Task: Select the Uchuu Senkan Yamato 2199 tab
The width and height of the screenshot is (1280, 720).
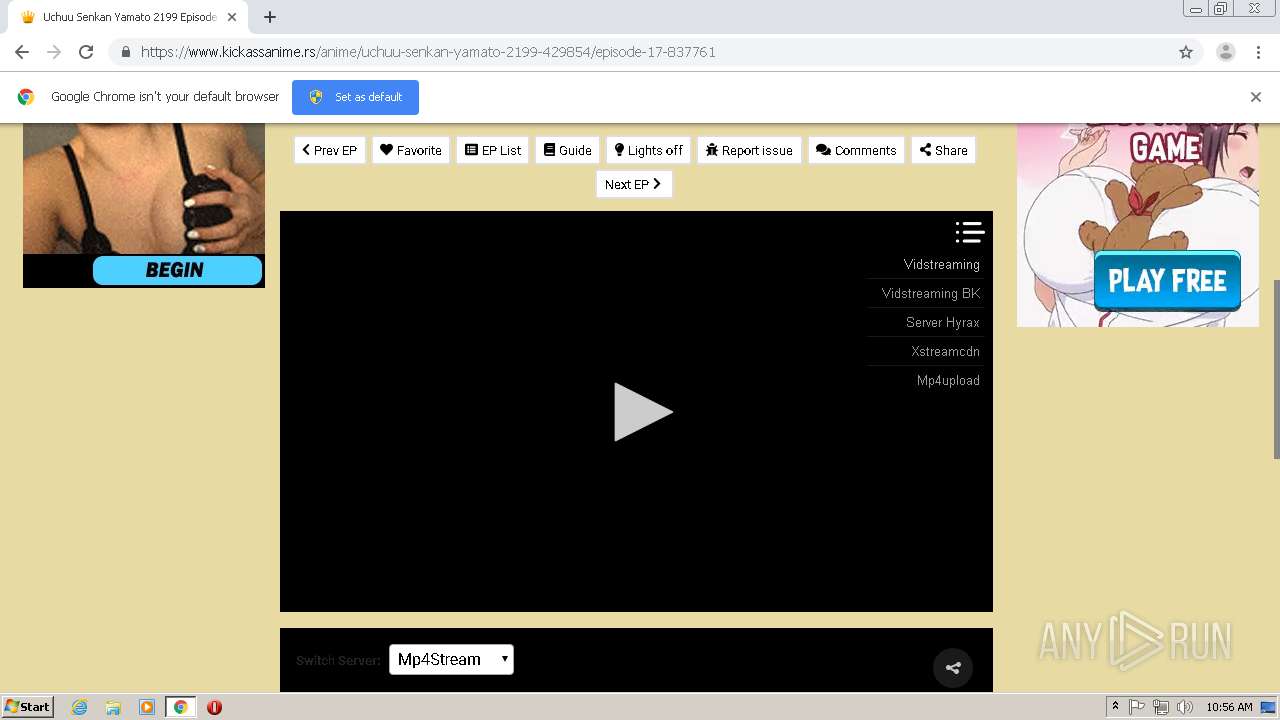Action: tap(128, 17)
